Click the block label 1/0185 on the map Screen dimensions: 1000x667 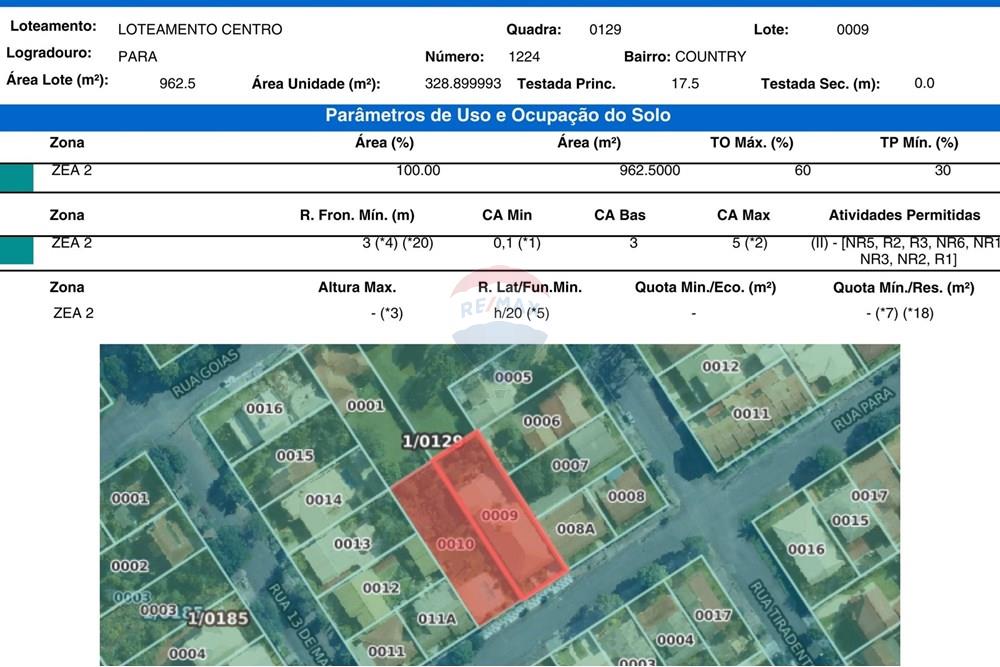pos(217,619)
